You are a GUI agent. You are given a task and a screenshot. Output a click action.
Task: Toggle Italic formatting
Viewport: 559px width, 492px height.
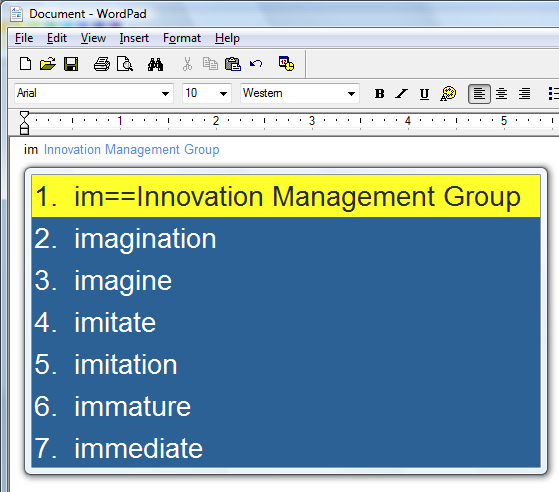point(401,94)
